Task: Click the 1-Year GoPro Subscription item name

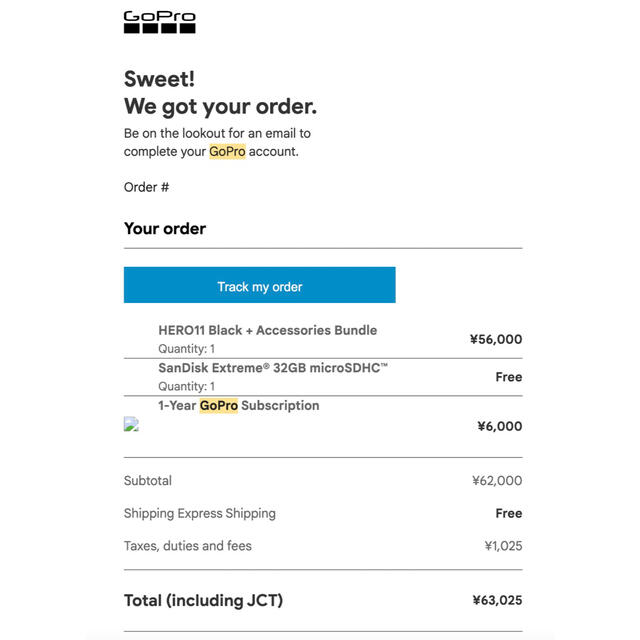Action: [x=239, y=405]
